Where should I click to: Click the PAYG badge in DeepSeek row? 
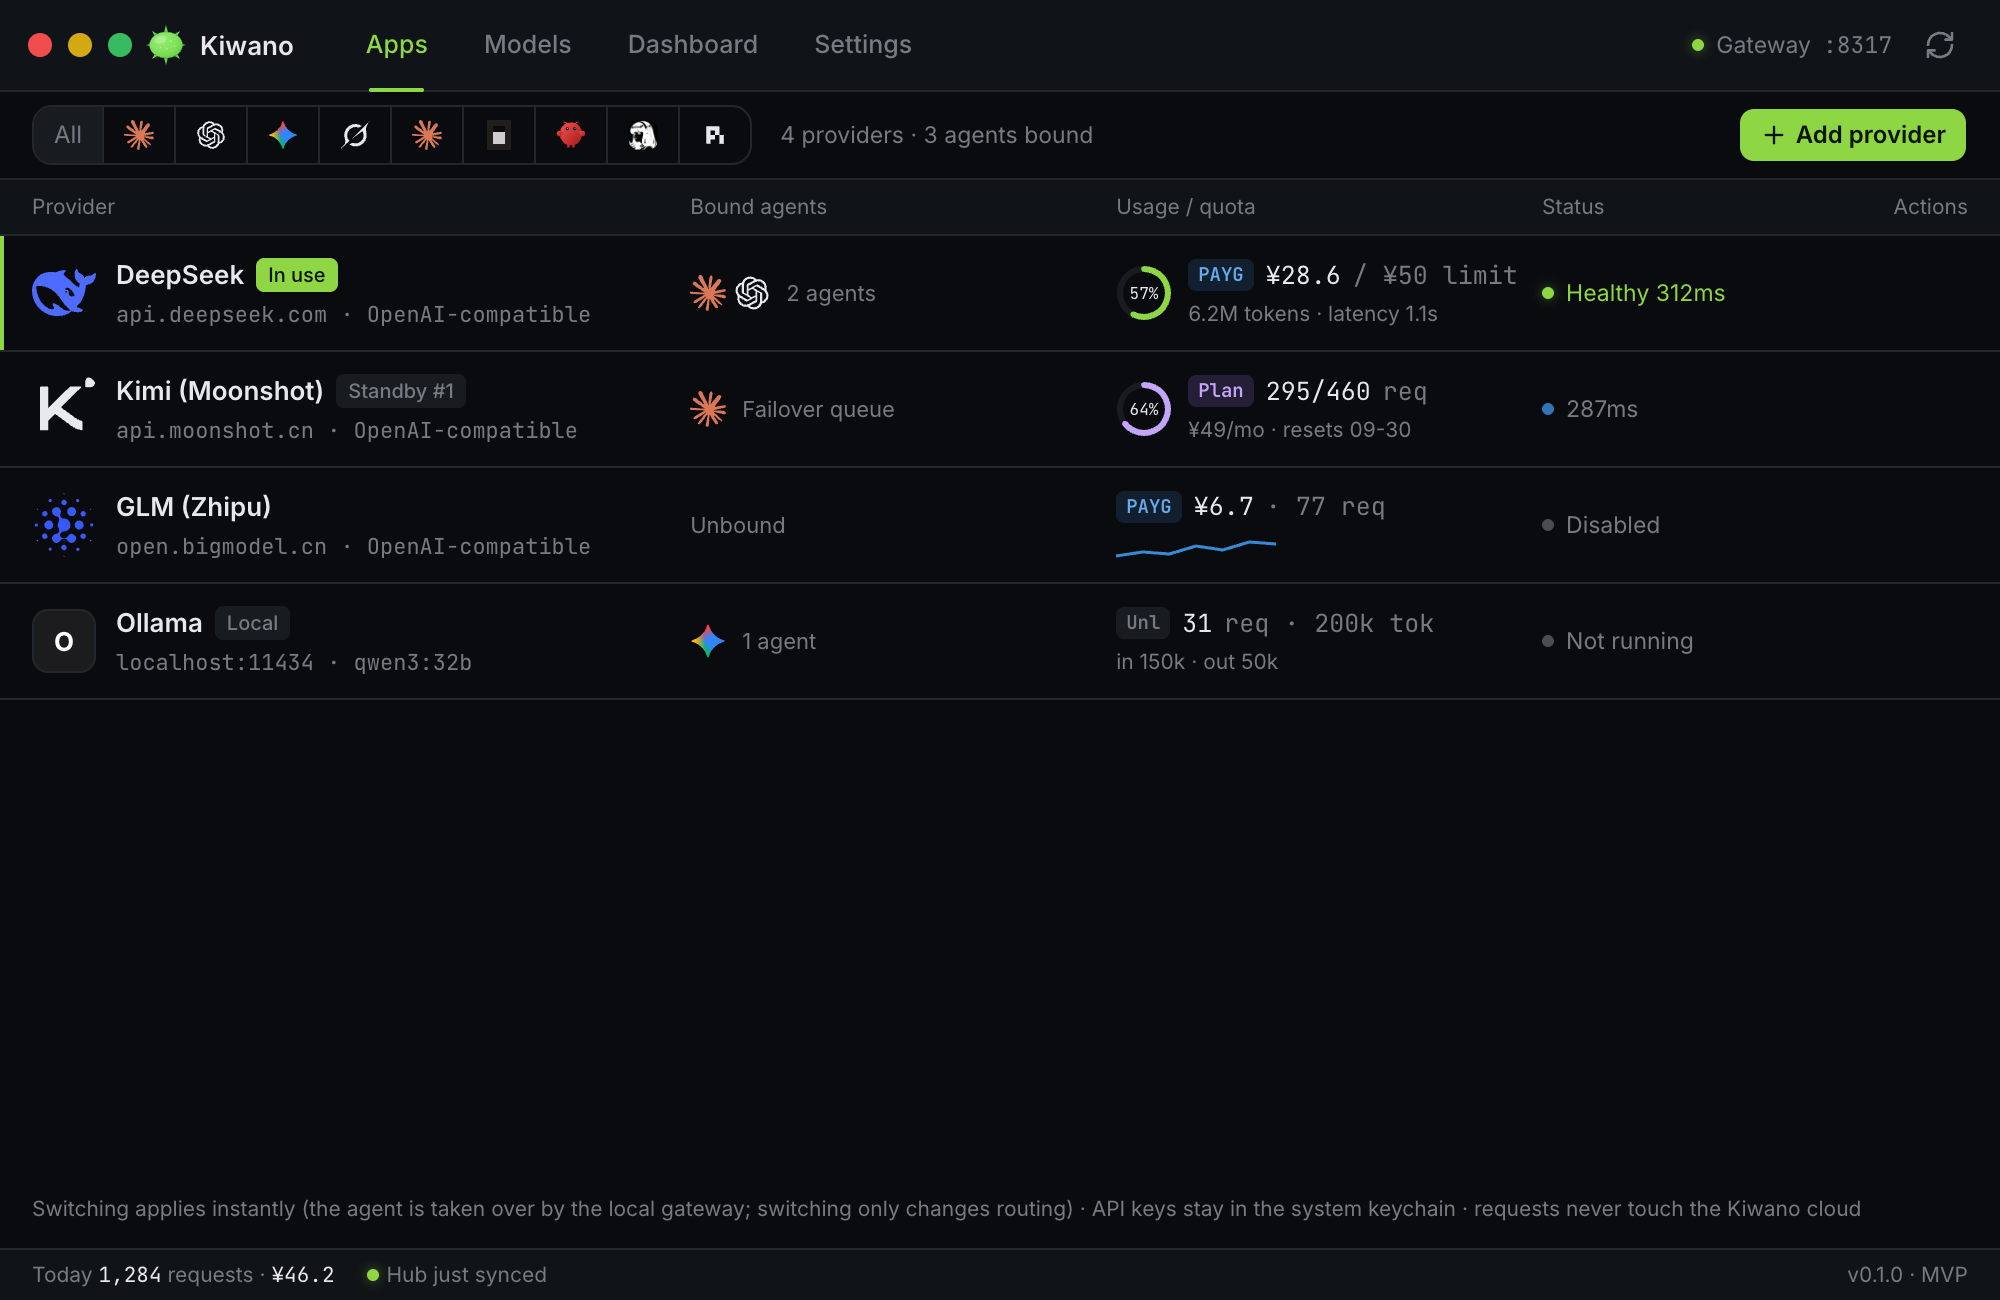tap(1221, 275)
